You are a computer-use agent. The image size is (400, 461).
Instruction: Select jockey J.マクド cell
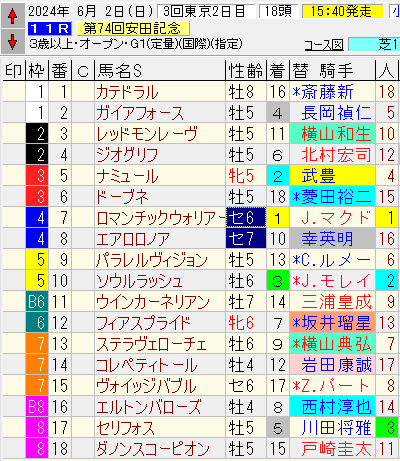(x=332, y=218)
